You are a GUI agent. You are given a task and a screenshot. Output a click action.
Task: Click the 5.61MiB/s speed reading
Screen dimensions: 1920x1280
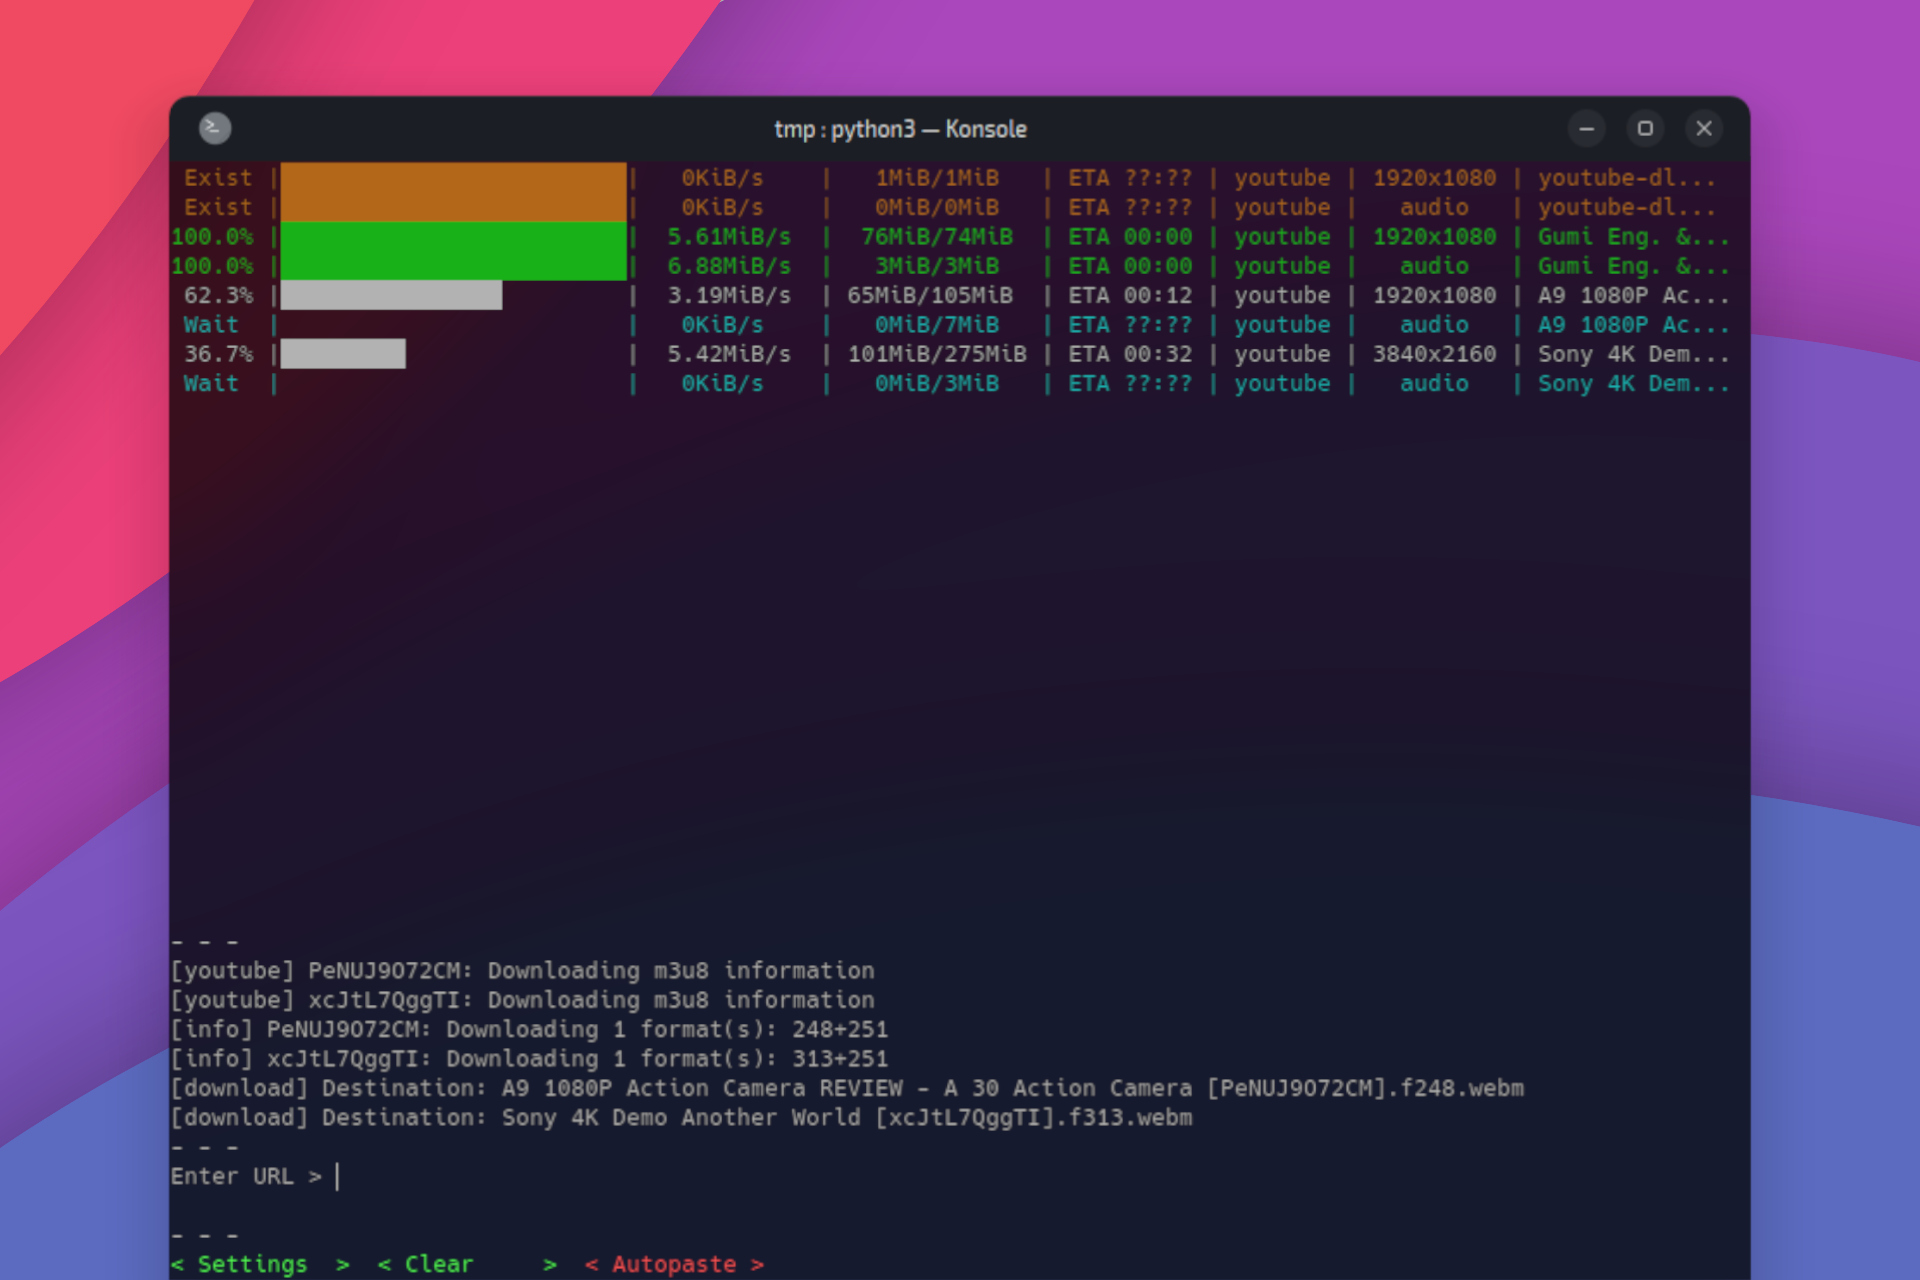point(729,237)
